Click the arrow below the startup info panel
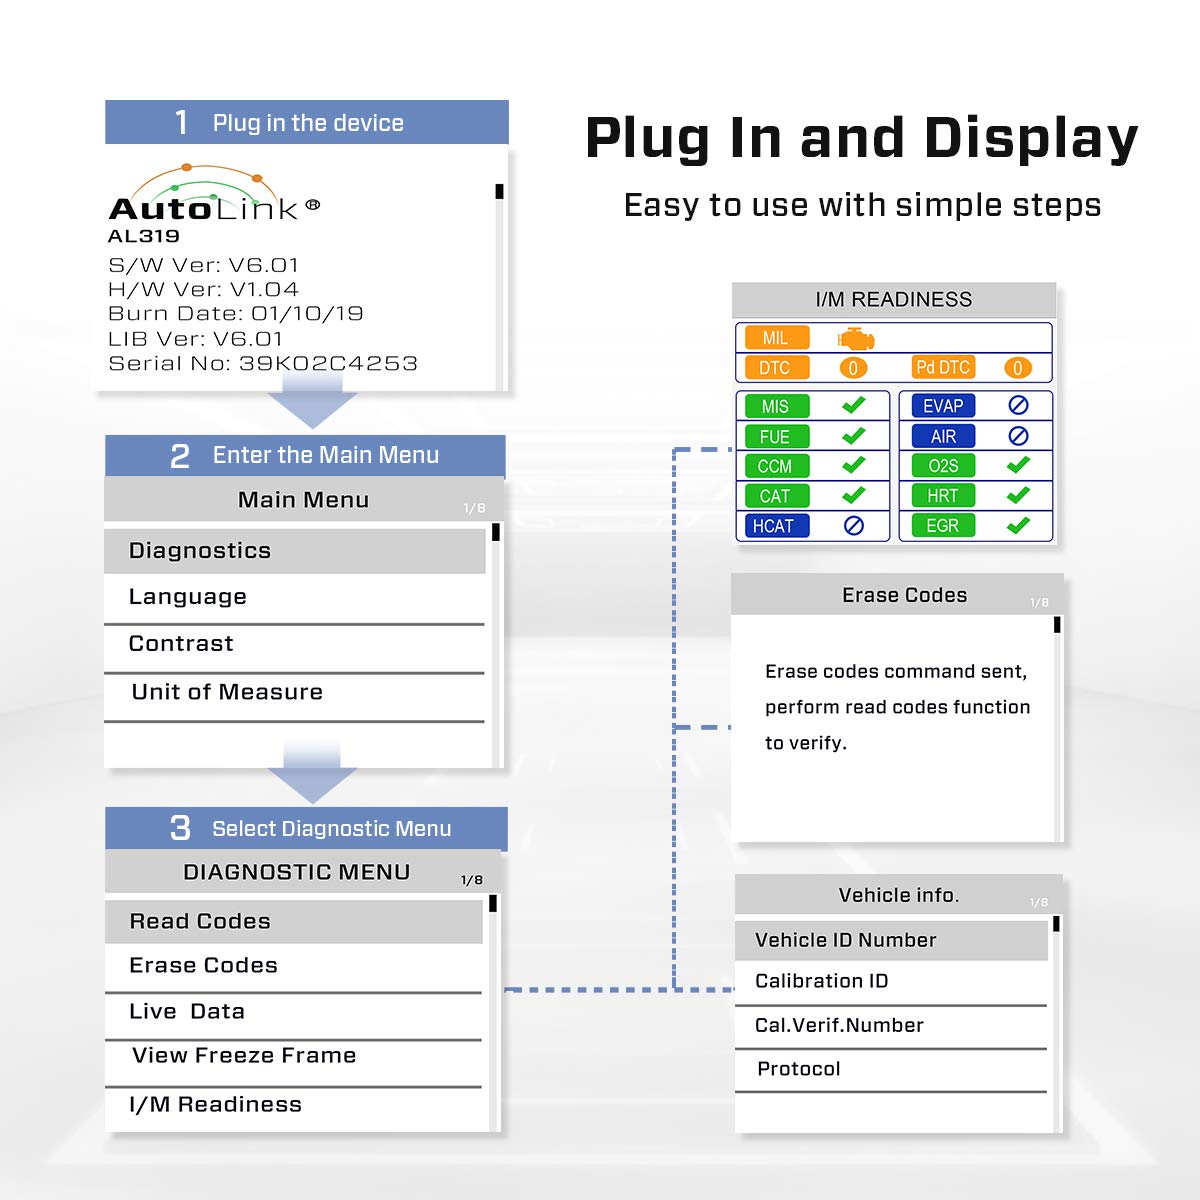 312,407
